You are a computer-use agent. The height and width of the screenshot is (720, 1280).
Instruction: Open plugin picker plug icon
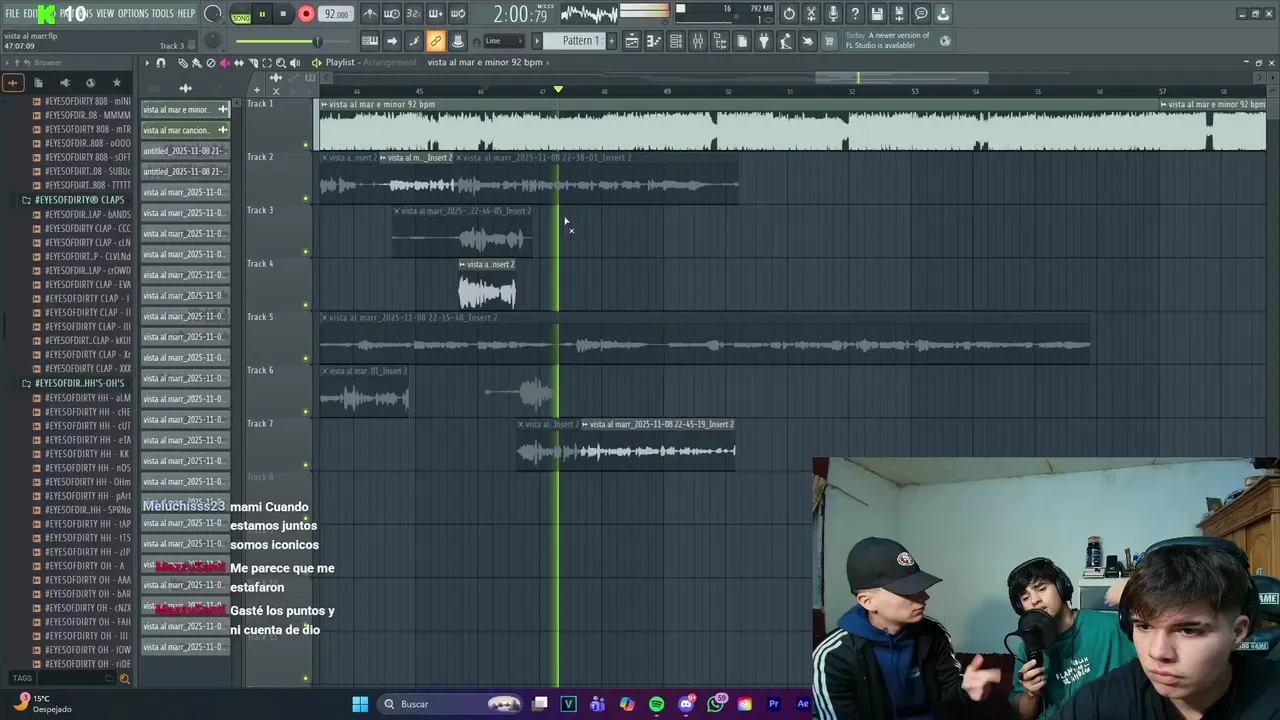pyautogui.click(x=764, y=41)
